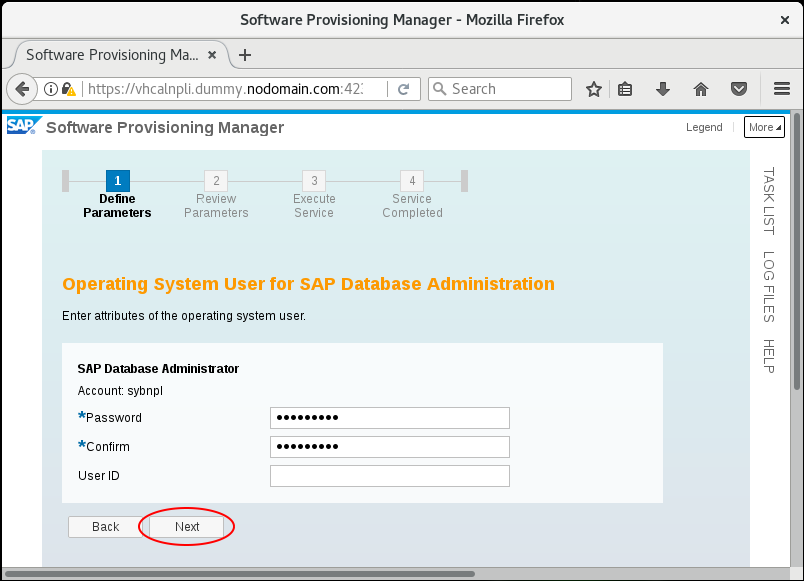Click the 'Software Provisioning Manager' header title

pos(165,127)
